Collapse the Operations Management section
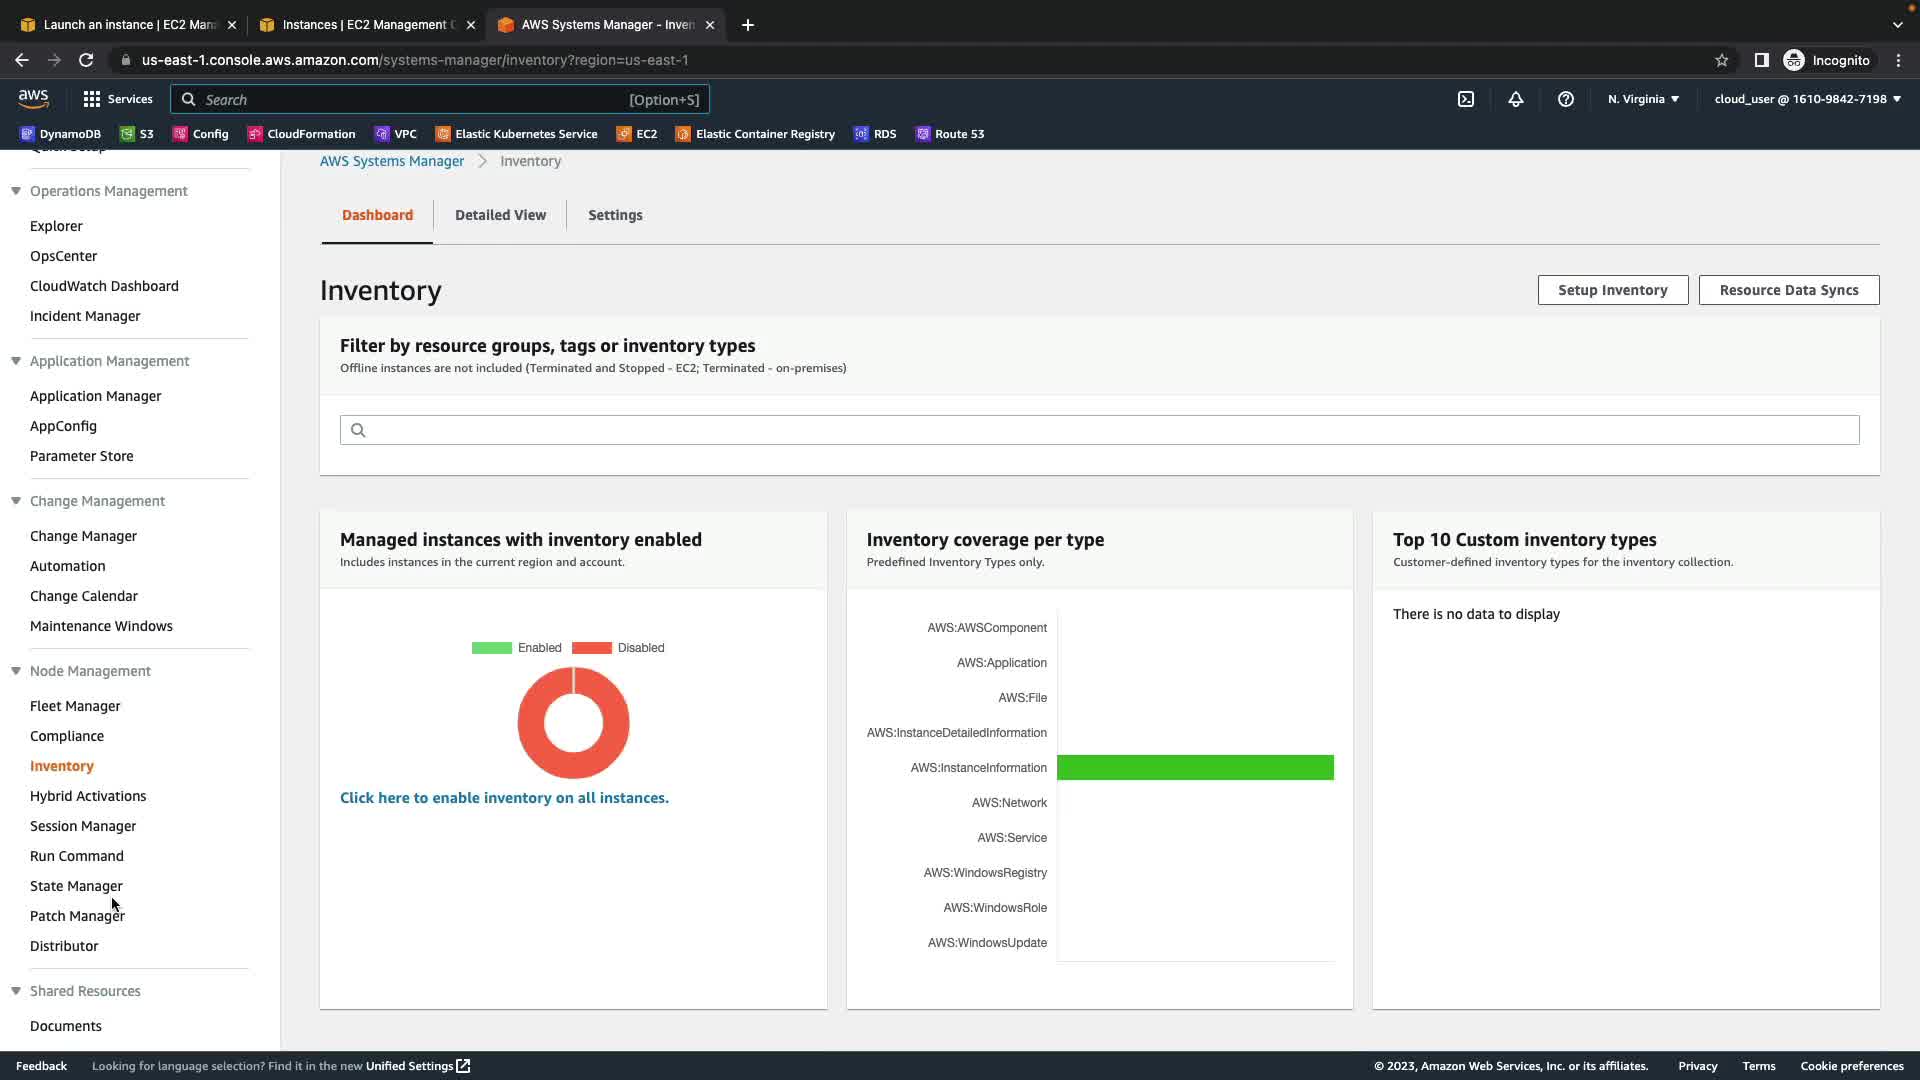1920x1080 pixels. coord(16,191)
